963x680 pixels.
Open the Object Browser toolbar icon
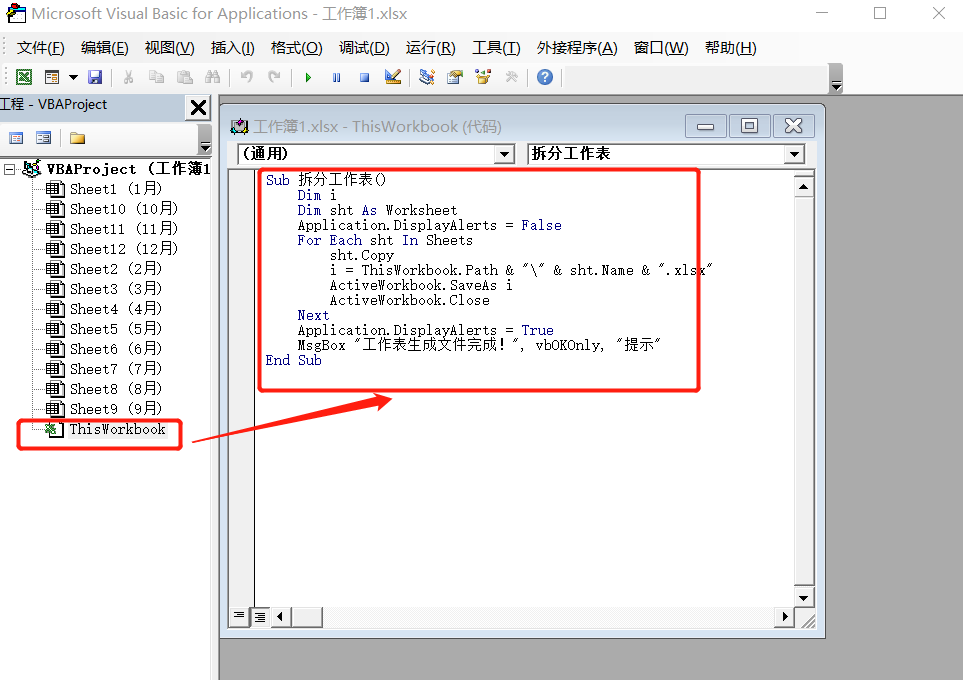(x=483, y=77)
